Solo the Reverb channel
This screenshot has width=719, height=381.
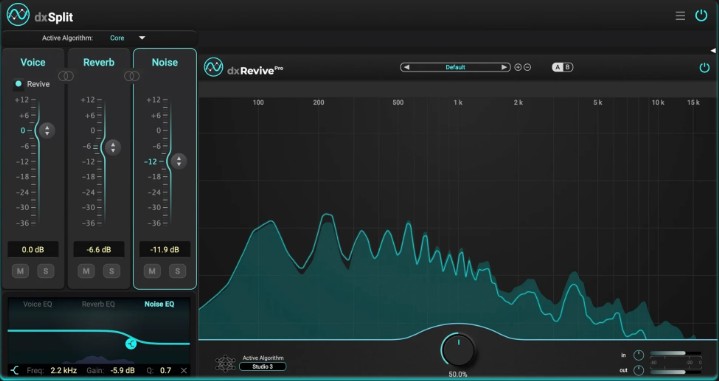click(112, 271)
